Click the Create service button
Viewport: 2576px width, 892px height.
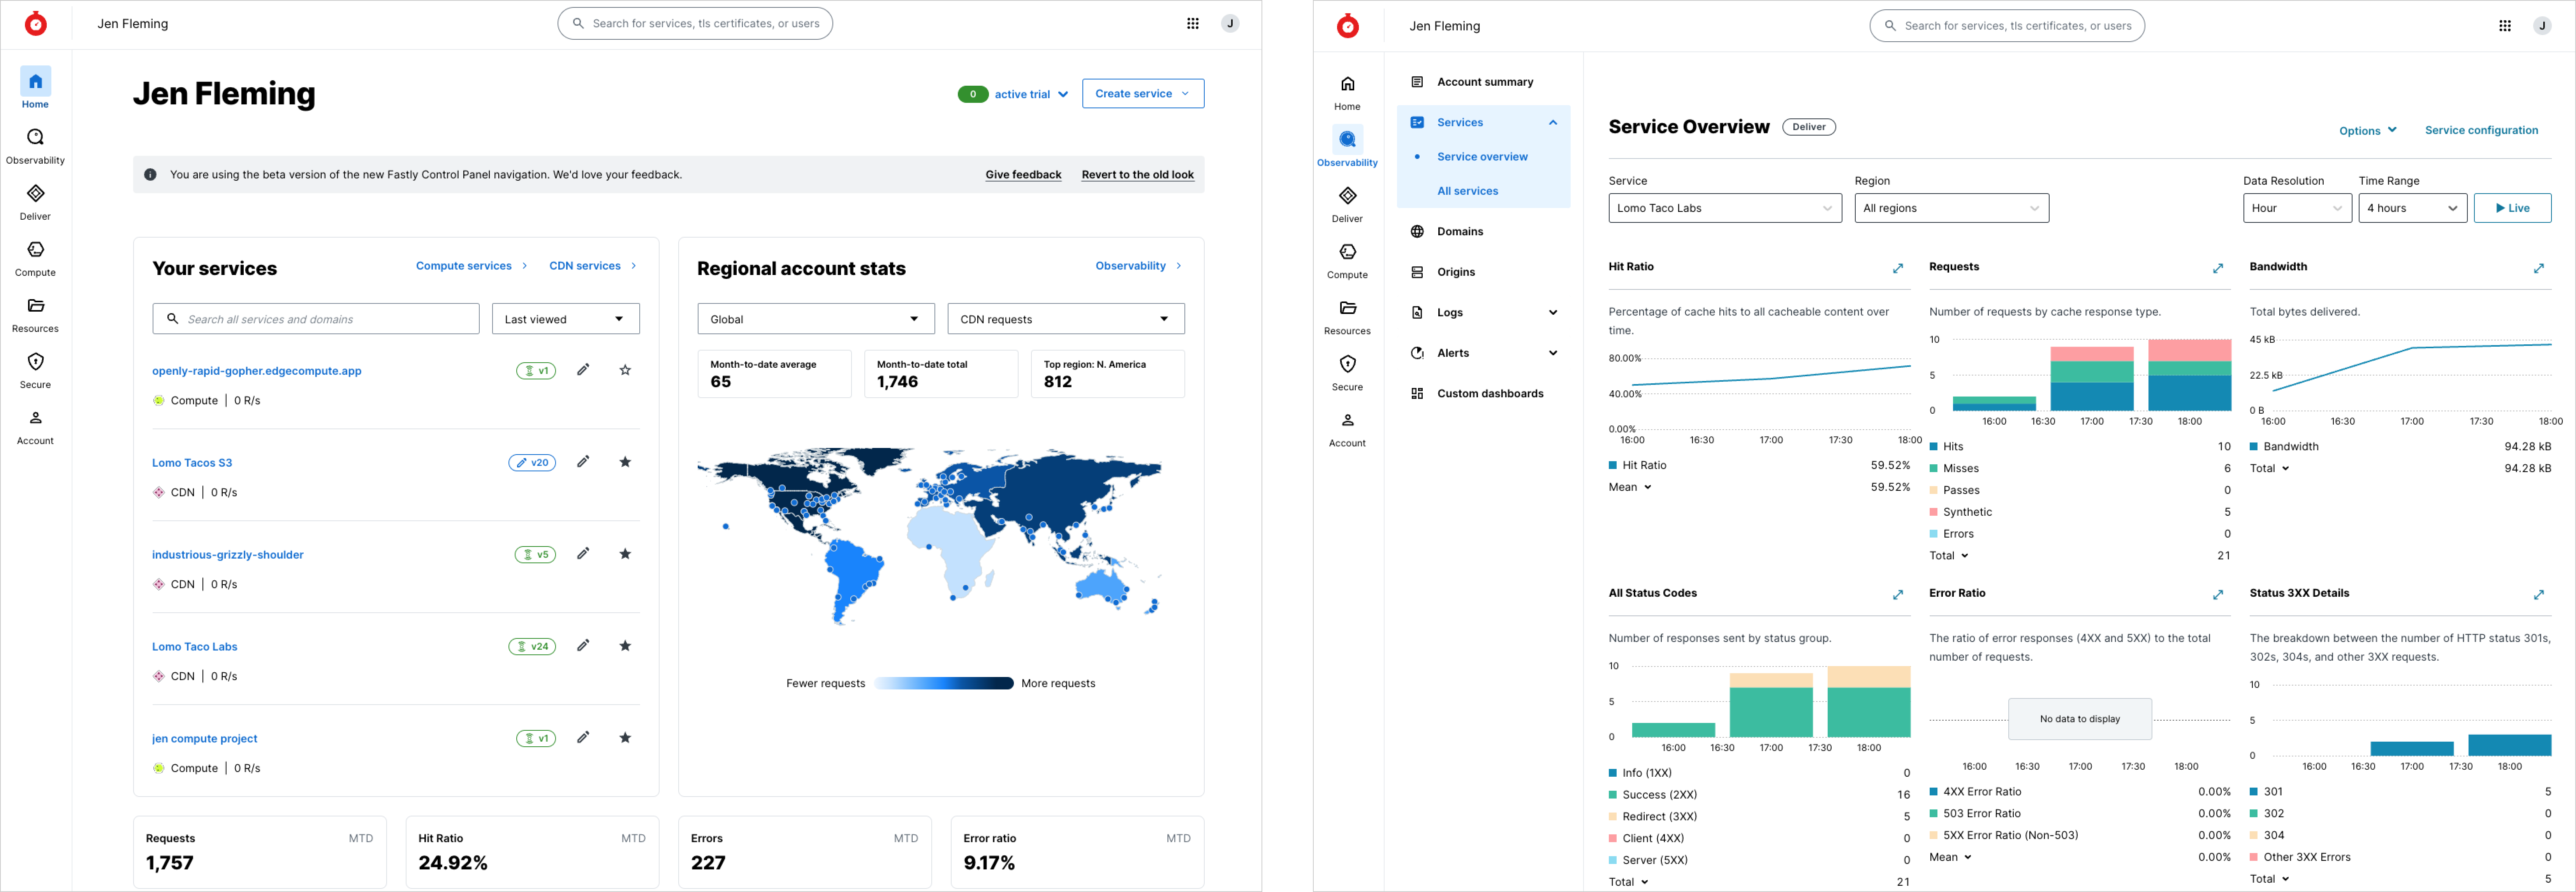[x=1143, y=94]
